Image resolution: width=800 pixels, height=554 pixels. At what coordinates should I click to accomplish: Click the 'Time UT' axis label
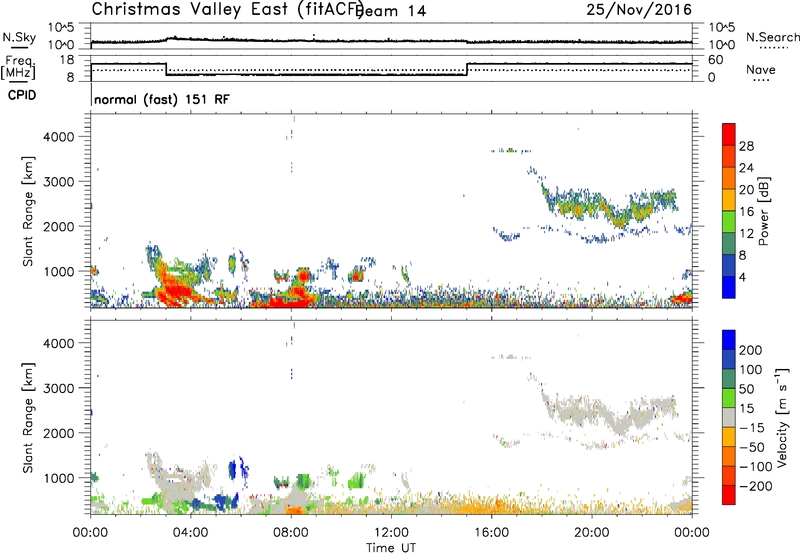pyautogui.click(x=391, y=547)
